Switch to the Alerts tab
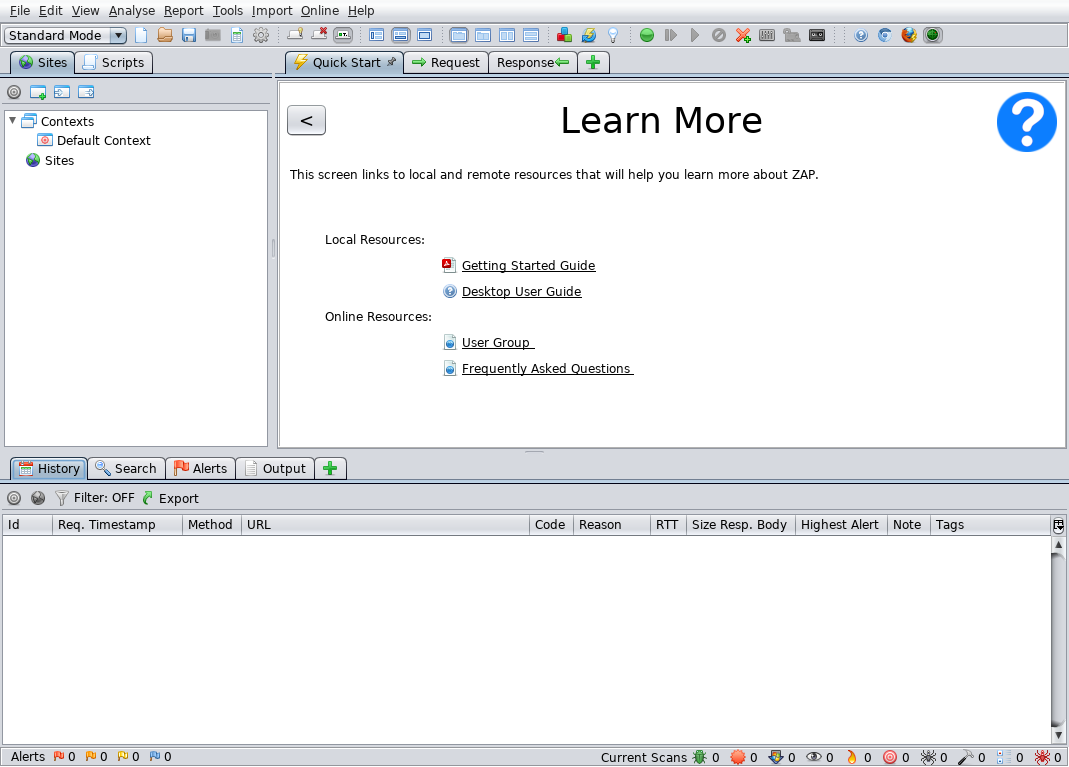 coord(200,468)
